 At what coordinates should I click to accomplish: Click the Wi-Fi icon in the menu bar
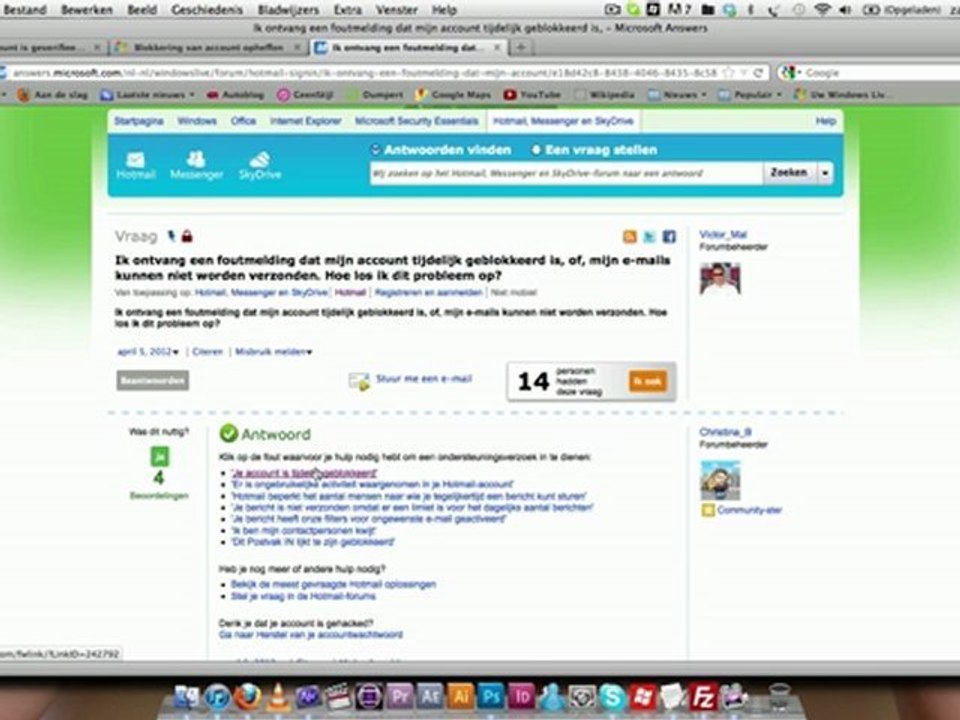pos(822,9)
